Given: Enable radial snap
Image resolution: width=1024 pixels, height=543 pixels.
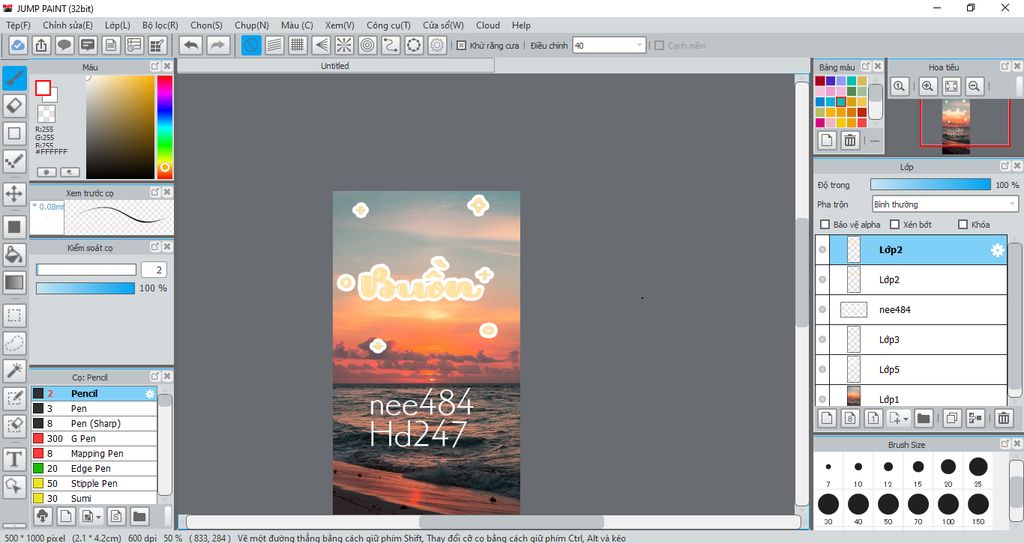Looking at the screenshot, I should 344,45.
